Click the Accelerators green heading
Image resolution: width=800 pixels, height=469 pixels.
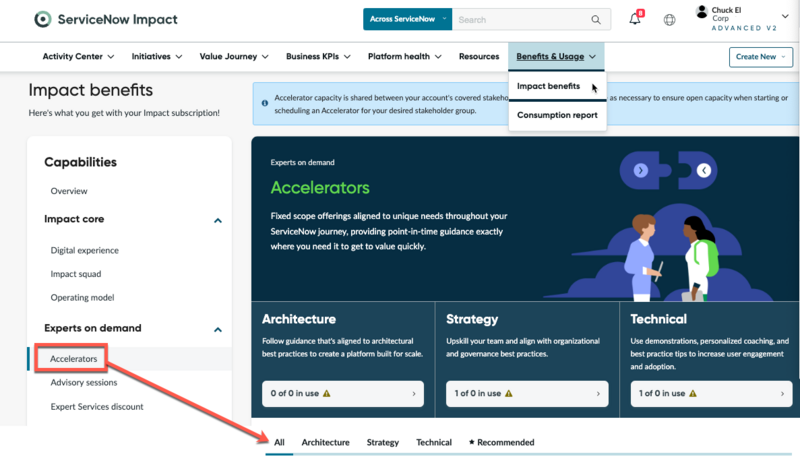point(320,188)
